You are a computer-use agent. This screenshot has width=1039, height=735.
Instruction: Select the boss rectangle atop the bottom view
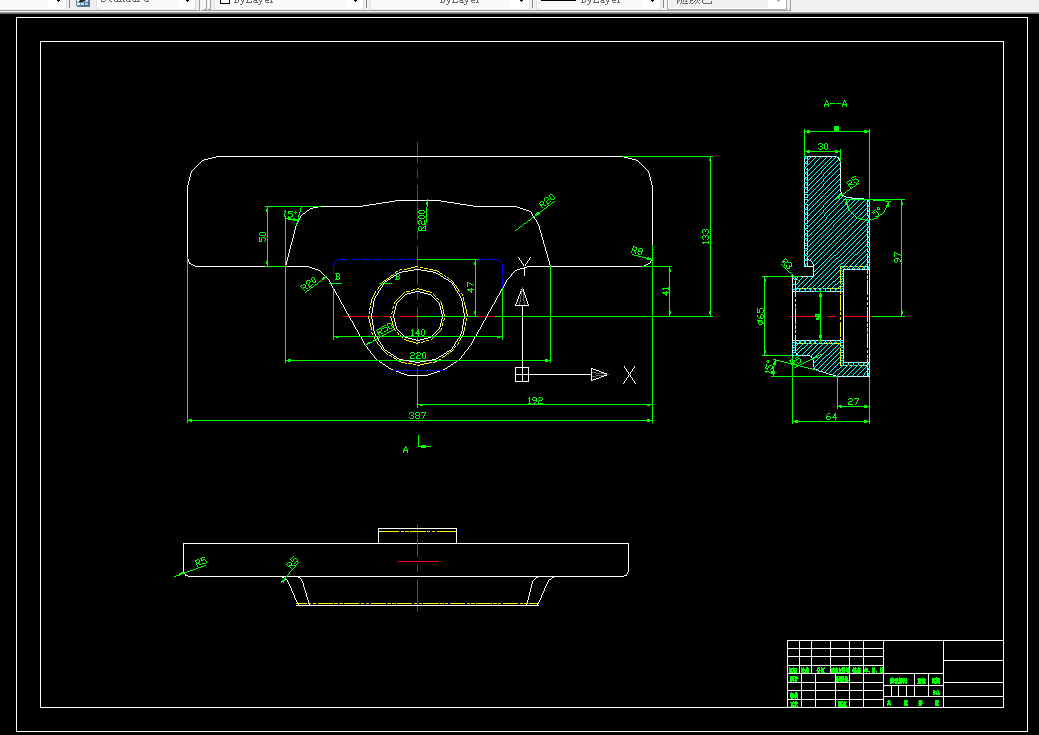(417, 536)
